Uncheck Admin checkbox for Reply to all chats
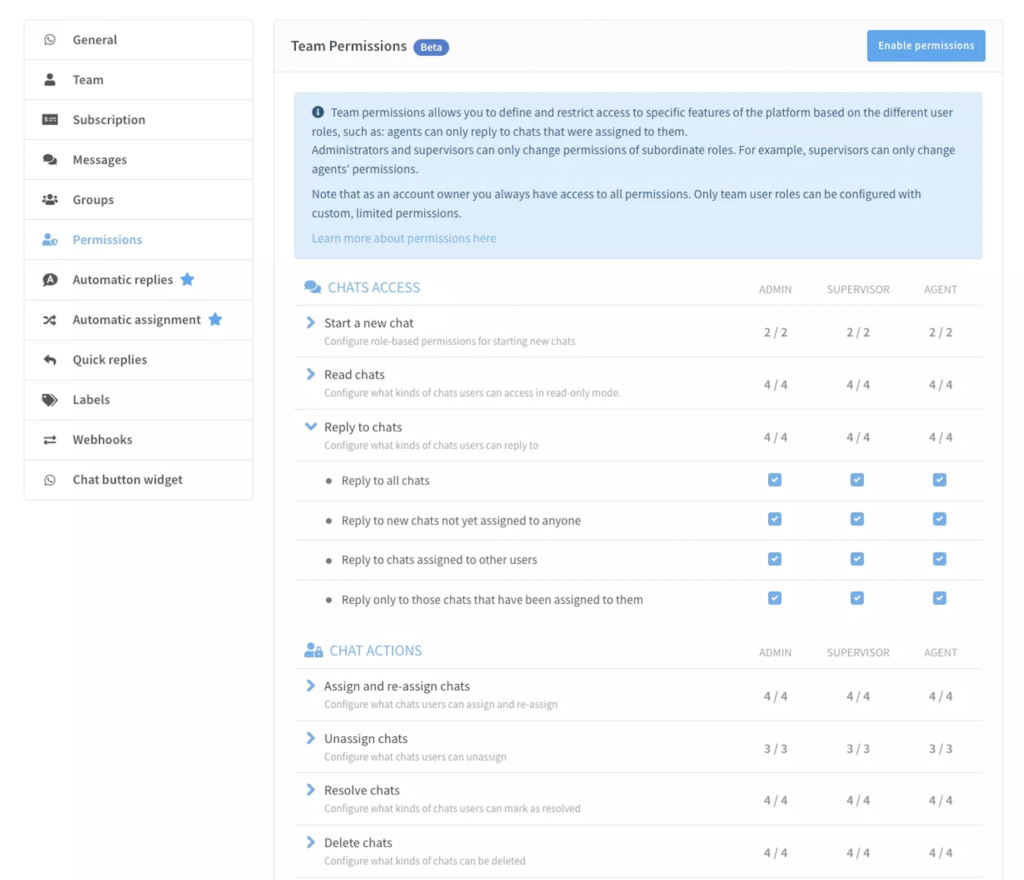The image size is (1024, 880). tap(775, 480)
